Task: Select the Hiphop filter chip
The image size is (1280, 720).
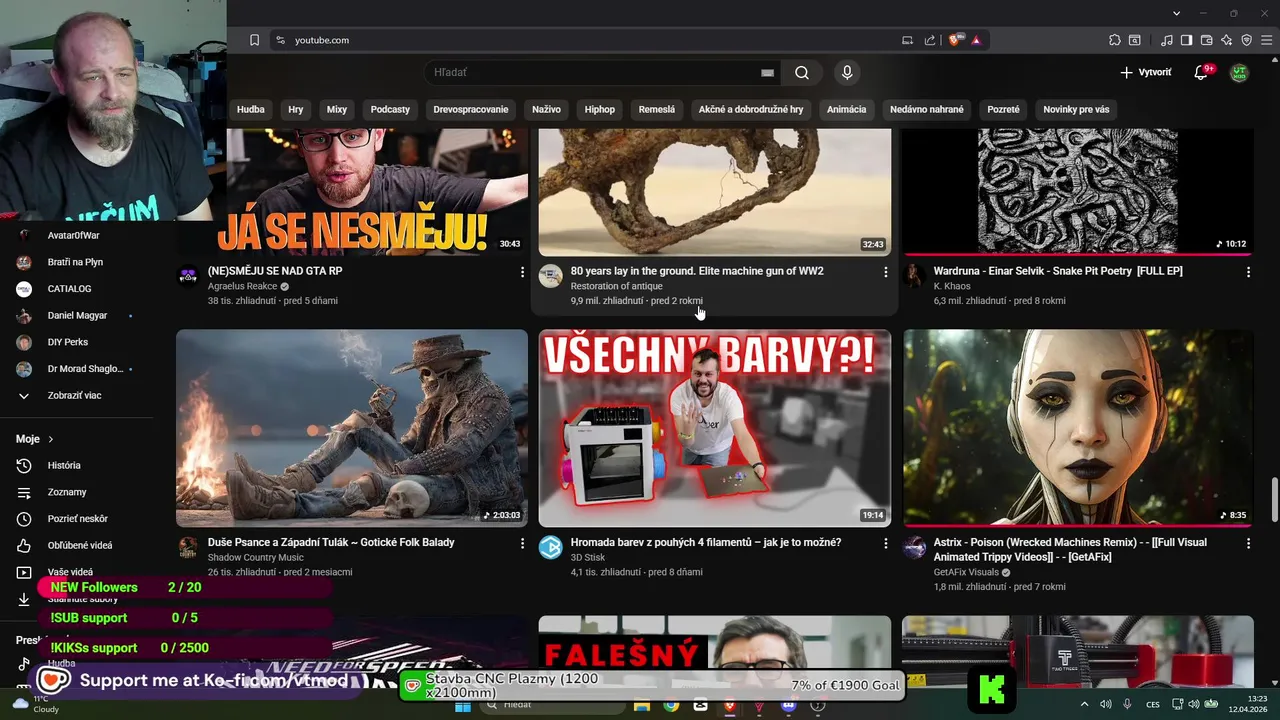Action: (600, 109)
